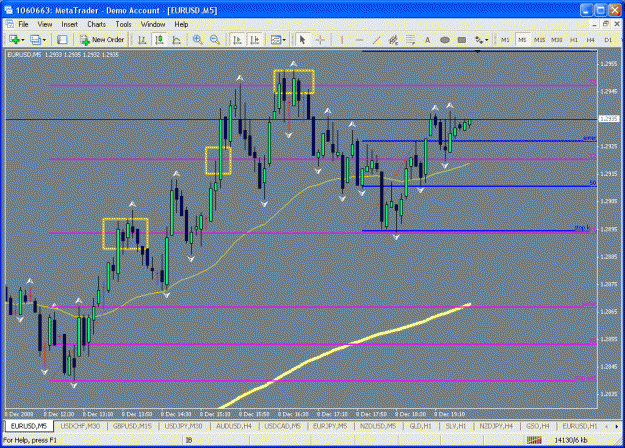Switch to M1 timeframe
The height and width of the screenshot is (448, 625).
tap(505, 40)
